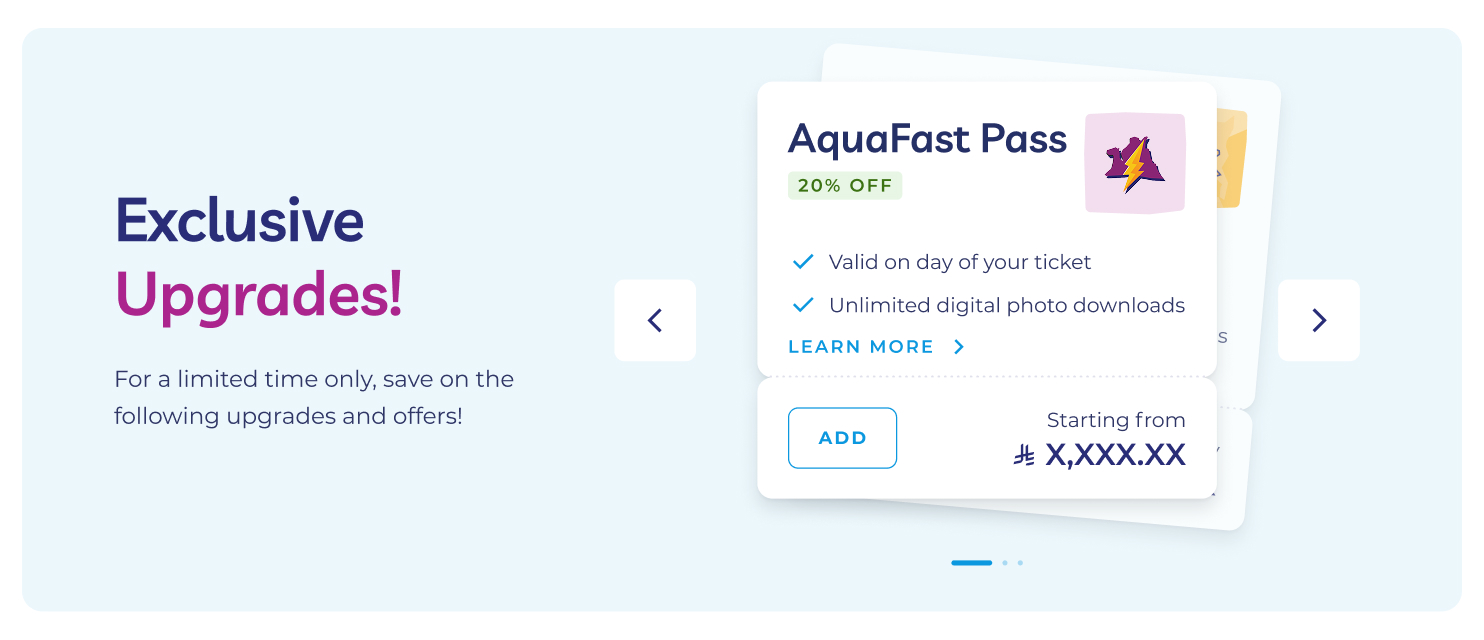
Task: Click the Exclusive Upgrades! heading
Action: click(x=259, y=257)
